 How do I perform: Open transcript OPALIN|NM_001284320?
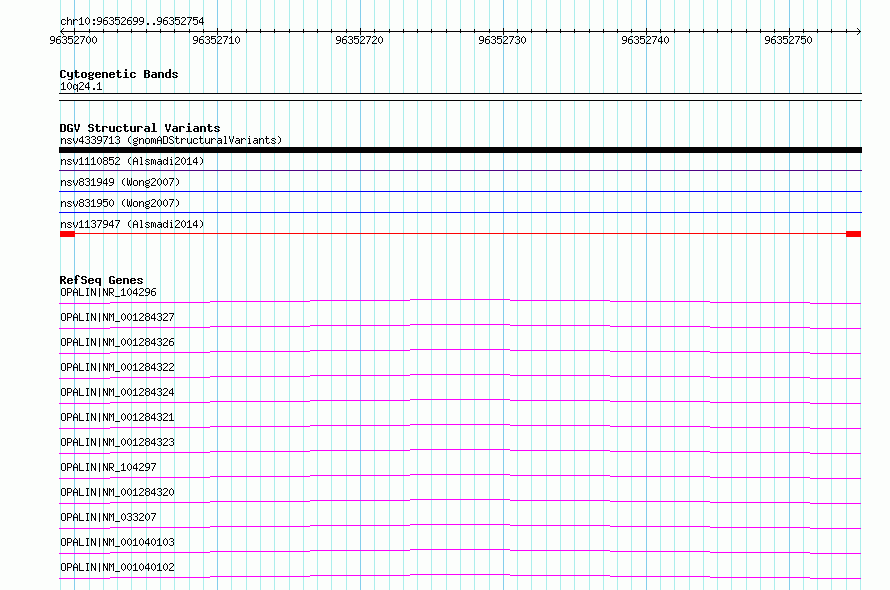[117, 492]
